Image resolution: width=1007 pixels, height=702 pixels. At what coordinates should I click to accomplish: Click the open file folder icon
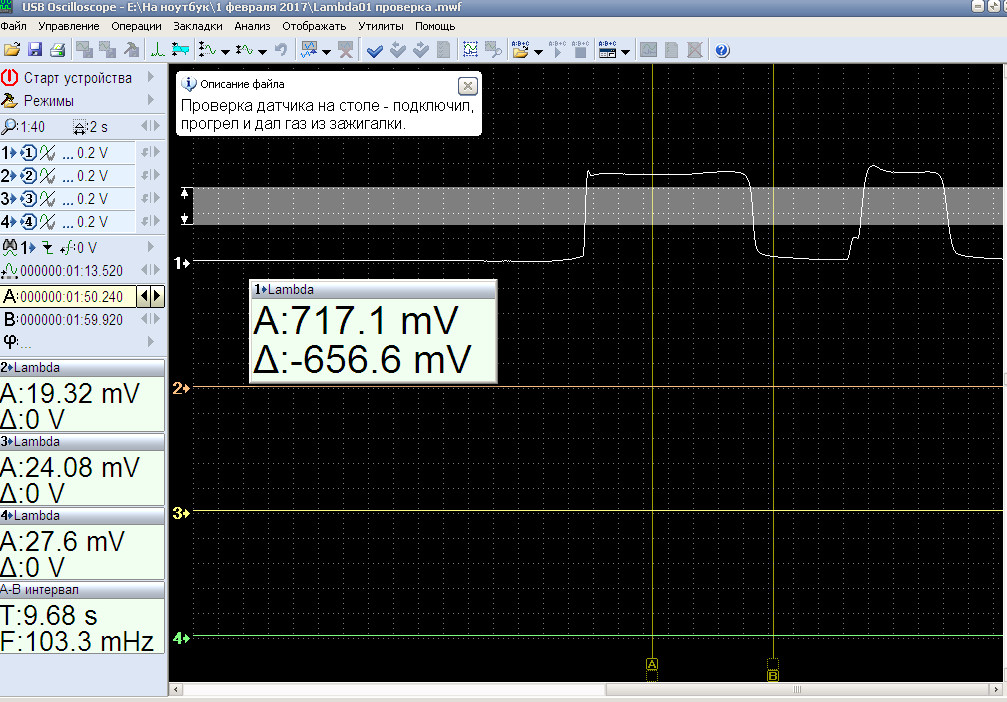click(12, 49)
